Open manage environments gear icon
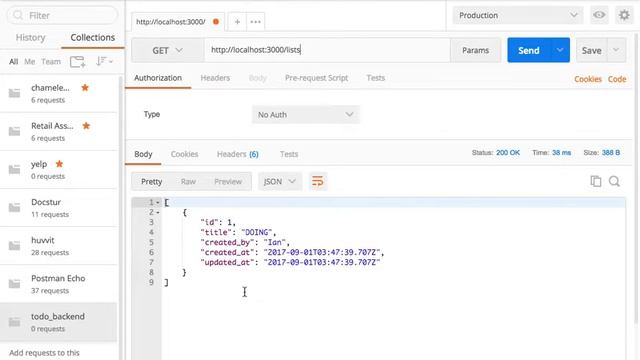Screen dimensions: 640x360 click(x=624, y=15)
